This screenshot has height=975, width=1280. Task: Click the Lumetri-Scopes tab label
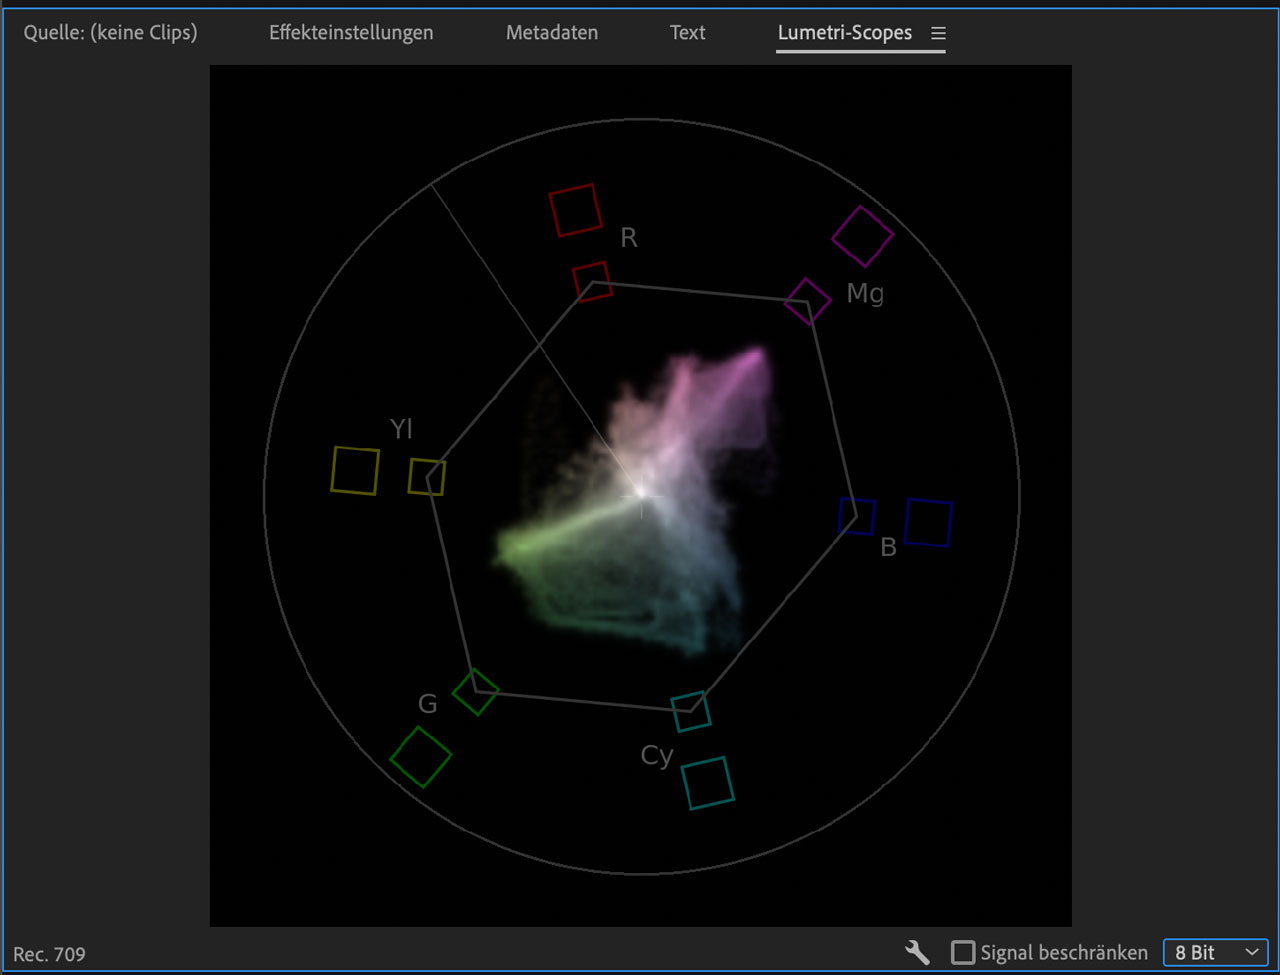[x=844, y=32]
